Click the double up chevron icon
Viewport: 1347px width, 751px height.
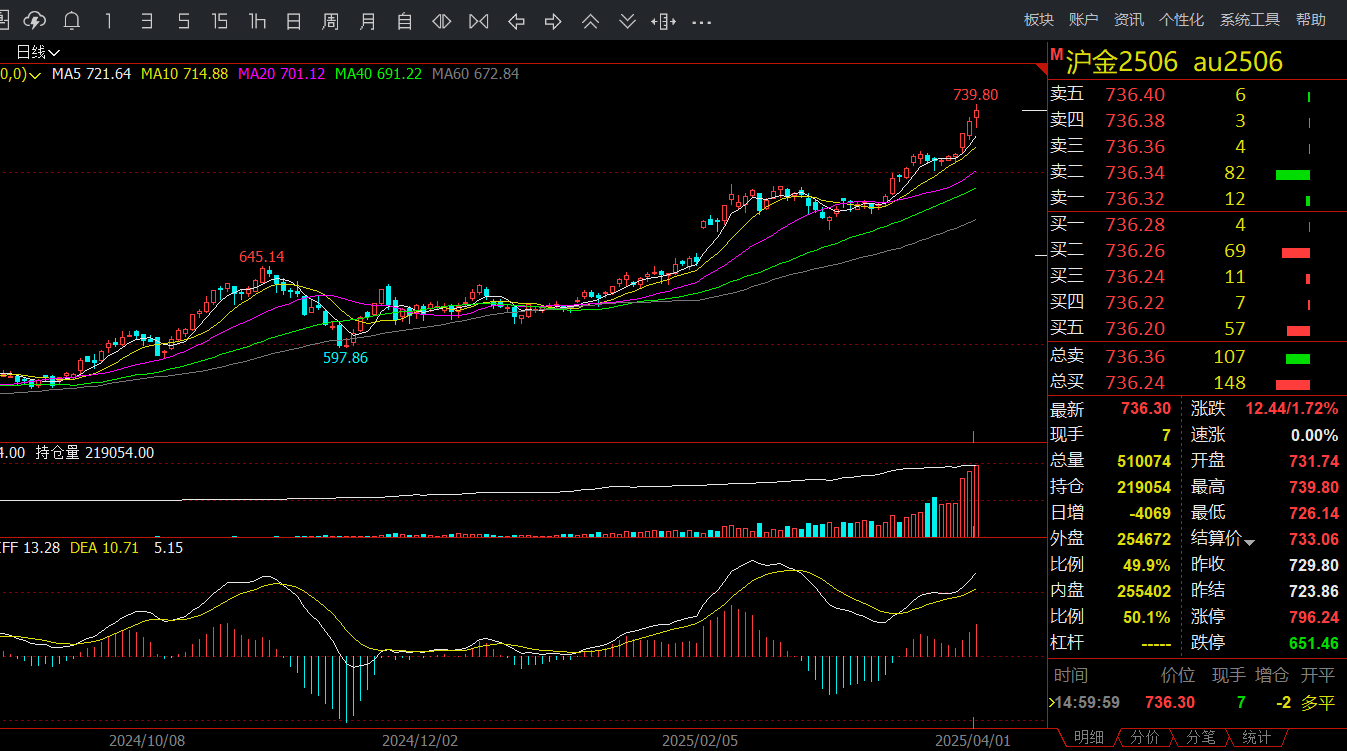click(590, 20)
